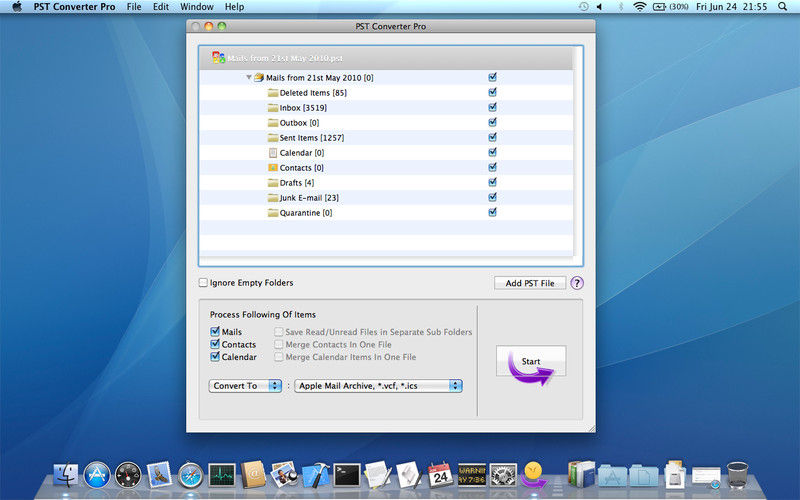Uncheck the Quarantine [0] checkbox

[492, 212]
